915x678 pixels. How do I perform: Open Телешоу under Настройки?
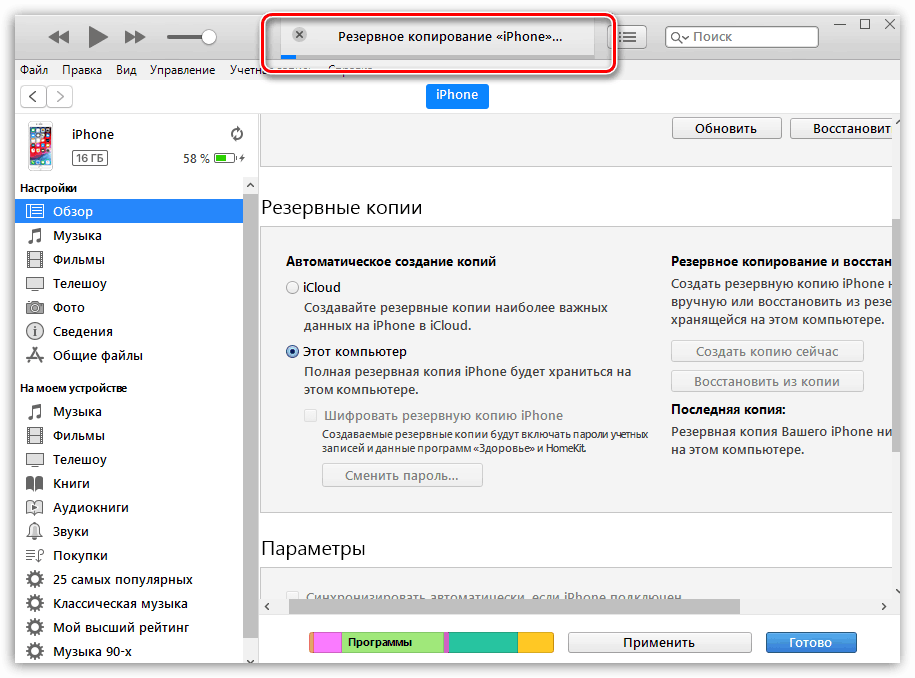(x=129, y=283)
